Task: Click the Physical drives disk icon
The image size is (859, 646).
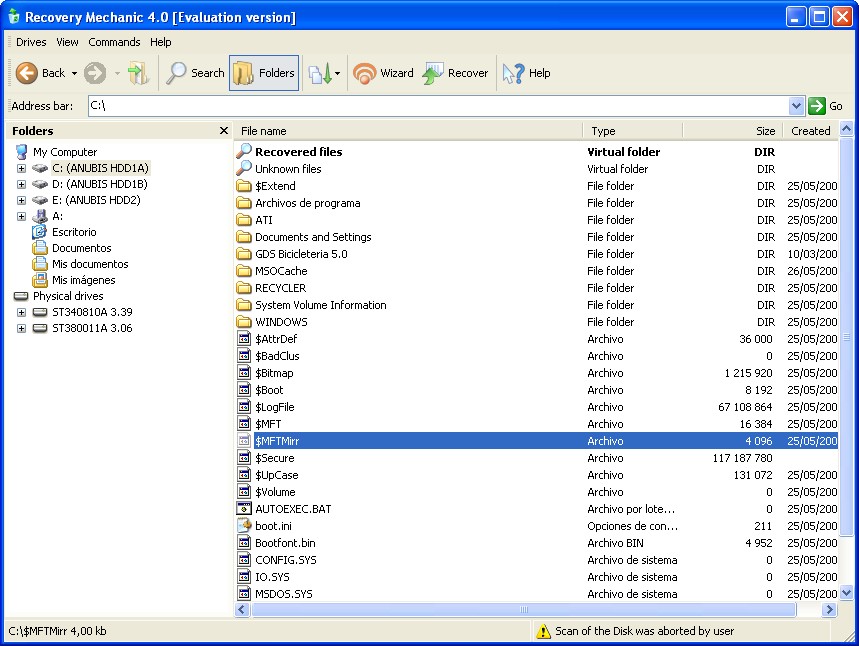Action: [x=21, y=296]
